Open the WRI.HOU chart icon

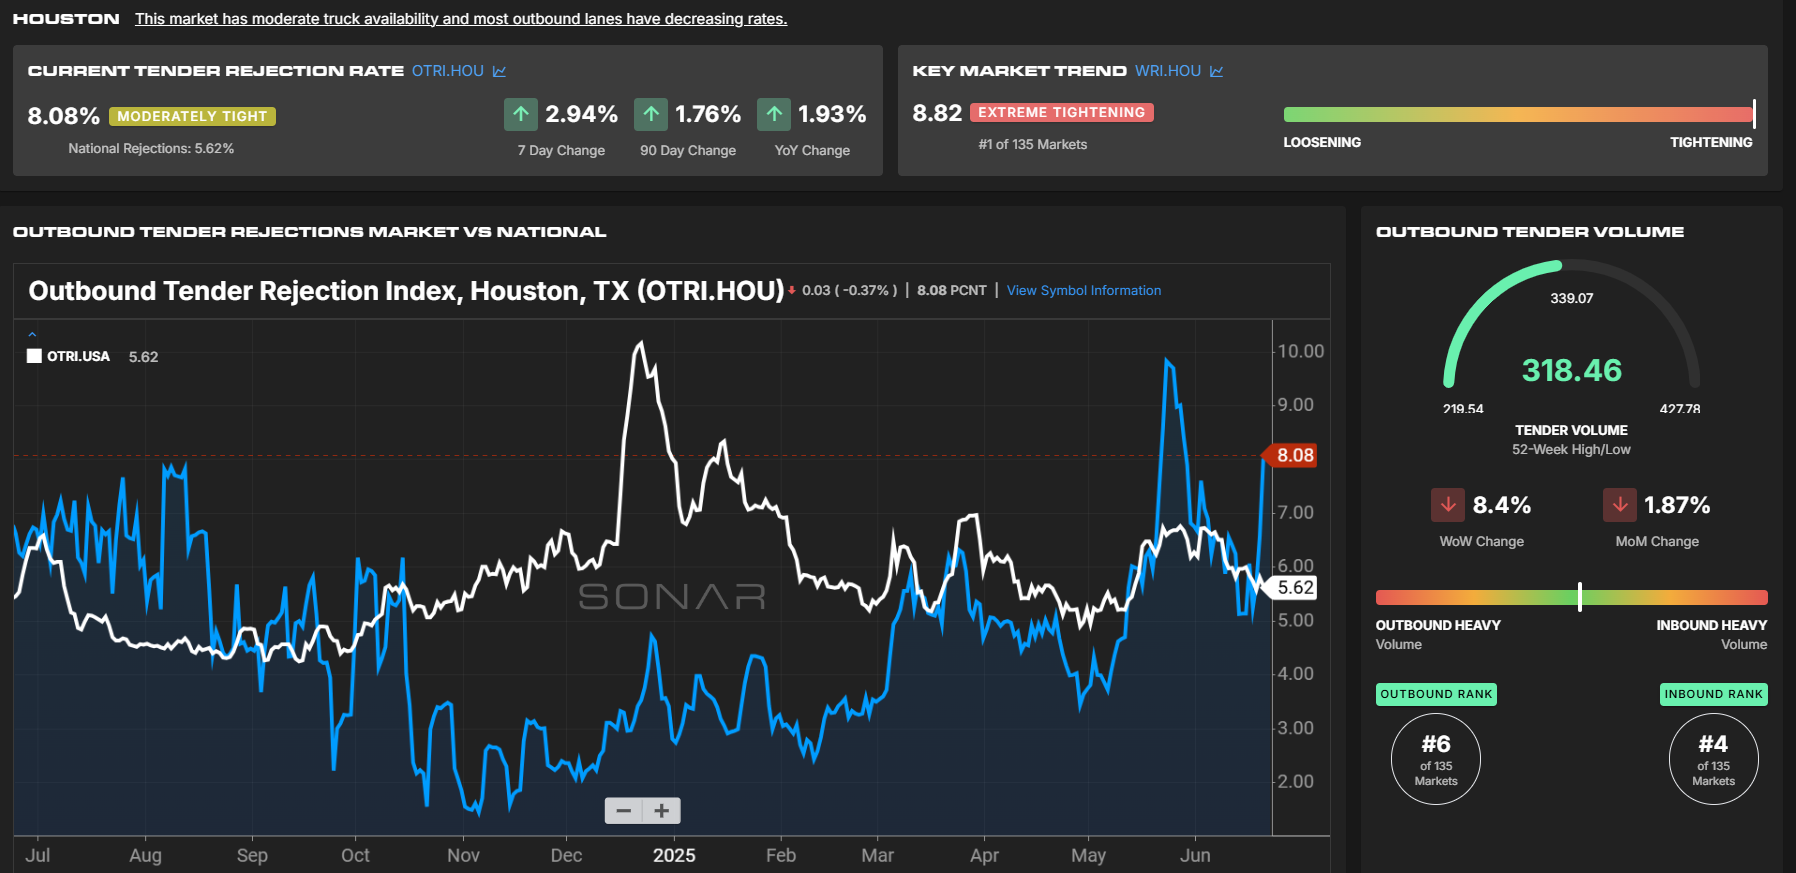(x=1216, y=71)
